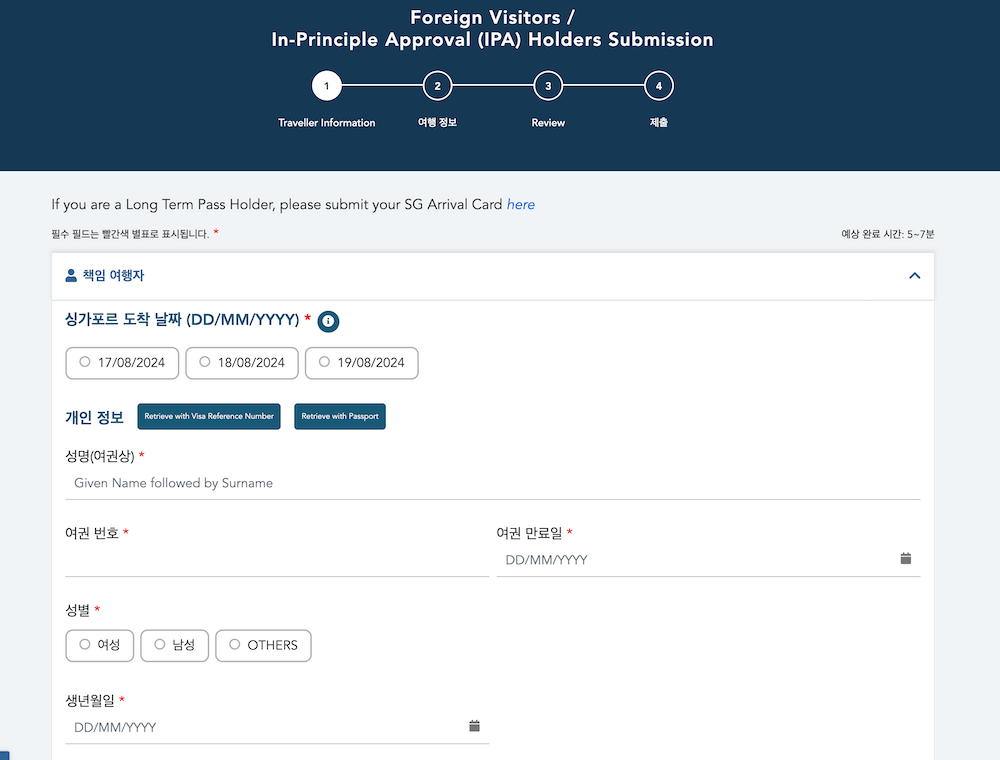The height and width of the screenshot is (760, 1000).
Task: Go to step 4 제출
Action: pos(659,86)
